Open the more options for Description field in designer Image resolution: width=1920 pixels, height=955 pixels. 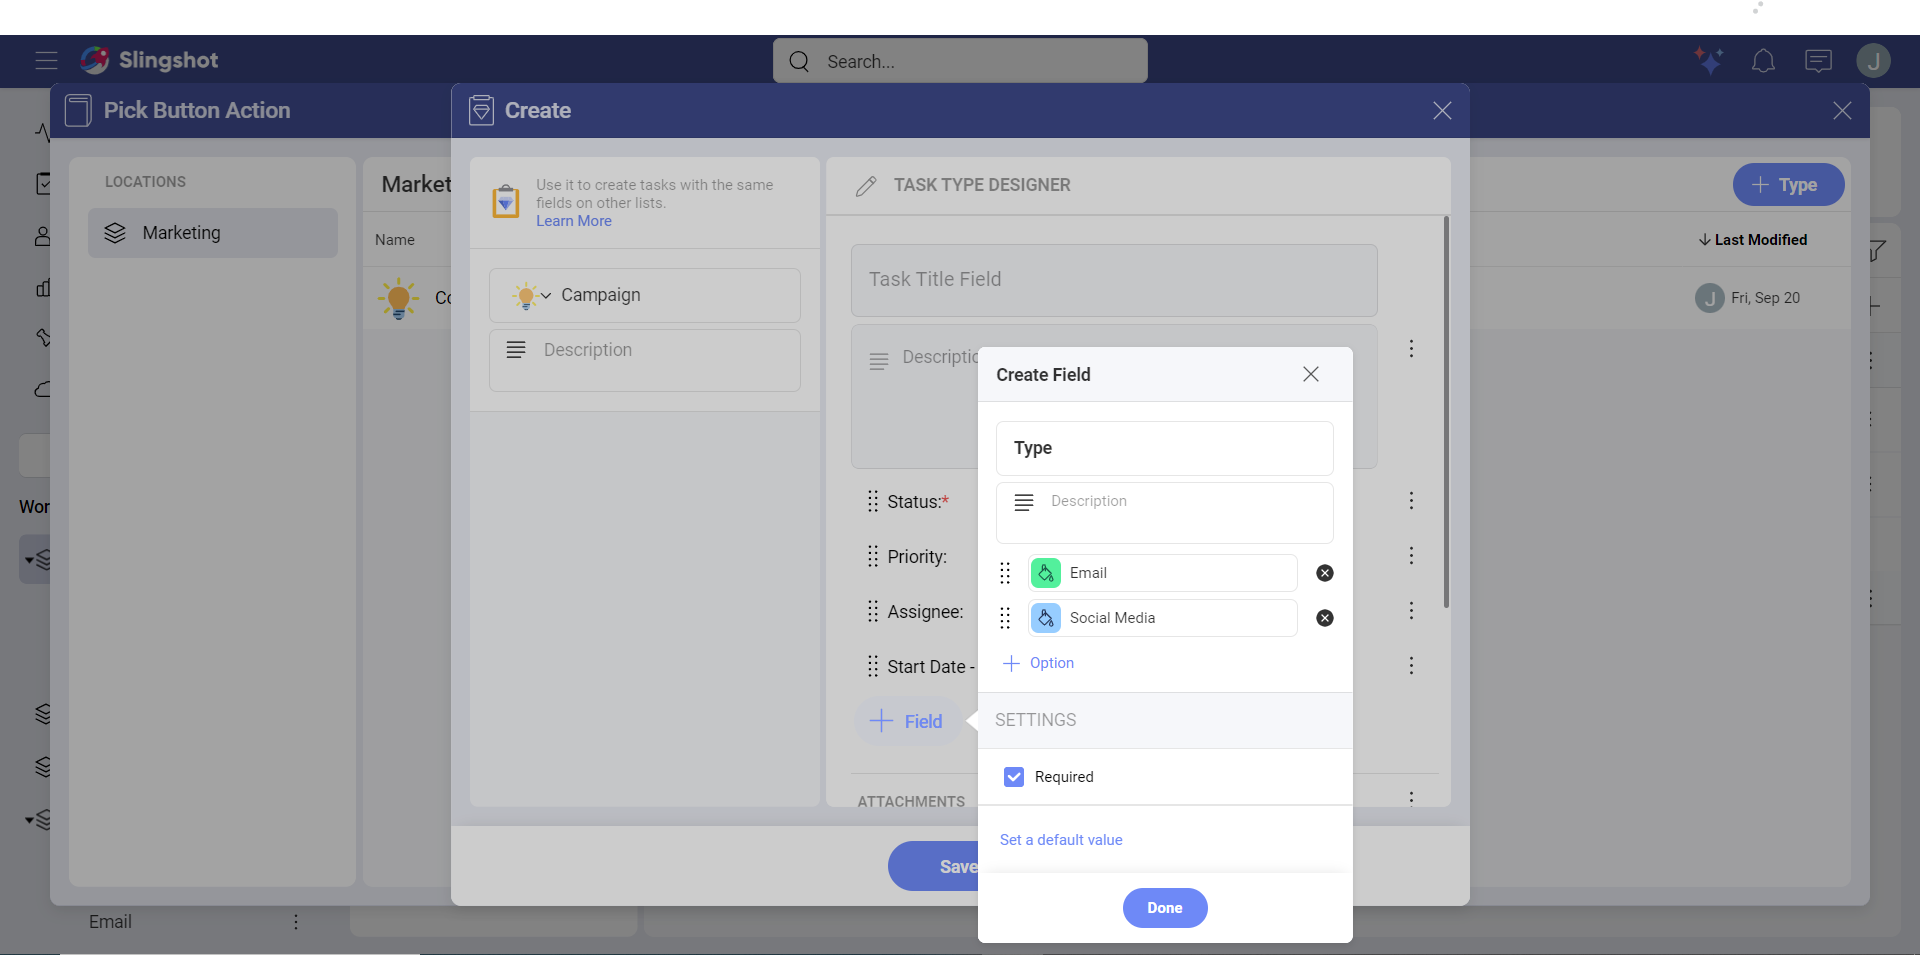point(1411,348)
